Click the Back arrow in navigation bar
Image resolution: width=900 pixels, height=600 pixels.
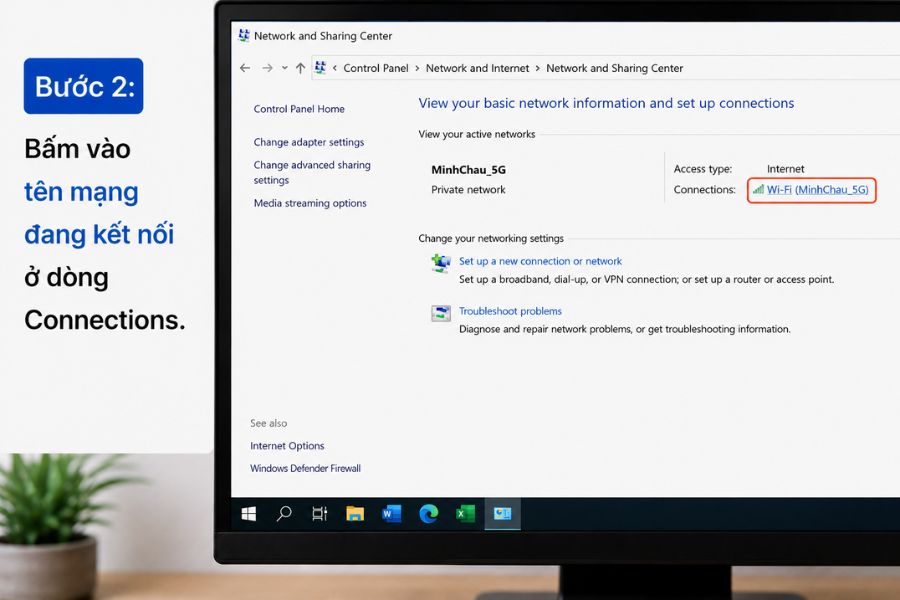pyautogui.click(x=245, y=68)
